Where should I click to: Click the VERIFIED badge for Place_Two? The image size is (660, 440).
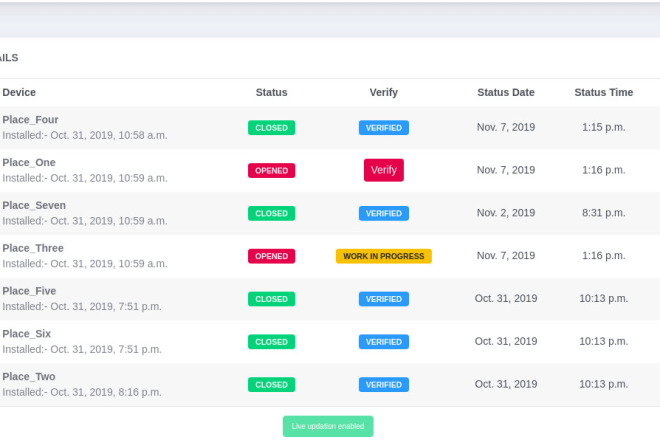[x=383, y=384]
